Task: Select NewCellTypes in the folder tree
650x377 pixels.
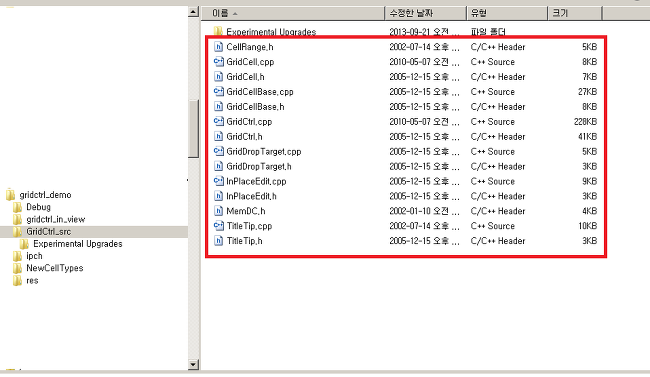Action: click(55, 268)
